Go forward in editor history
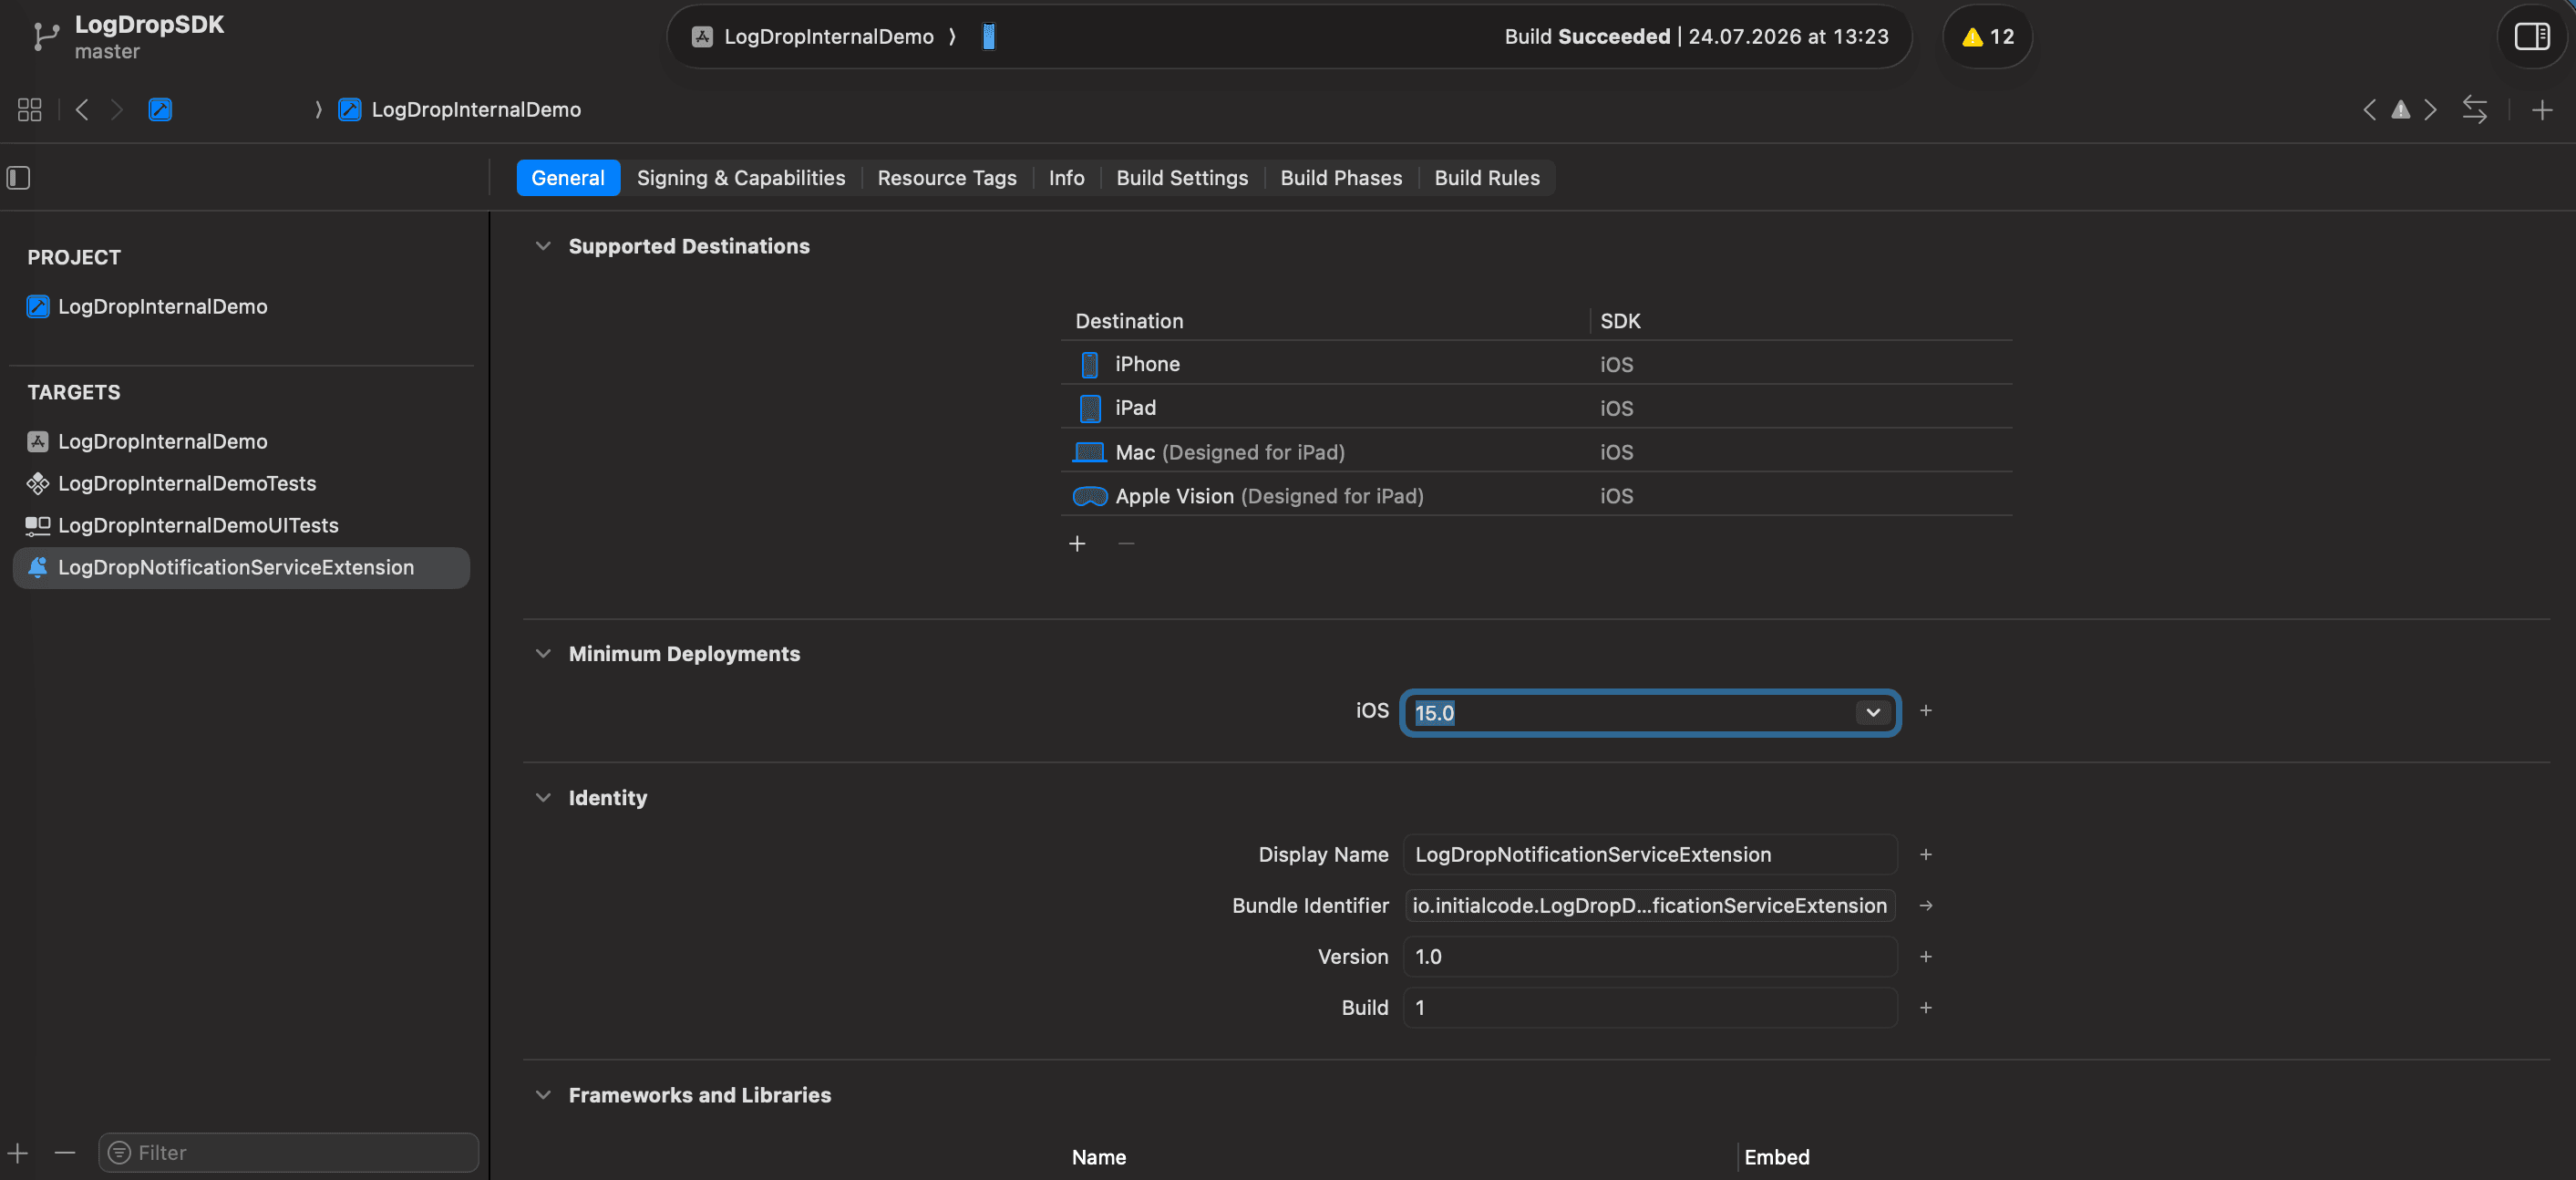The height and width of the screenshot is (1180, 2576). (117, 109)
